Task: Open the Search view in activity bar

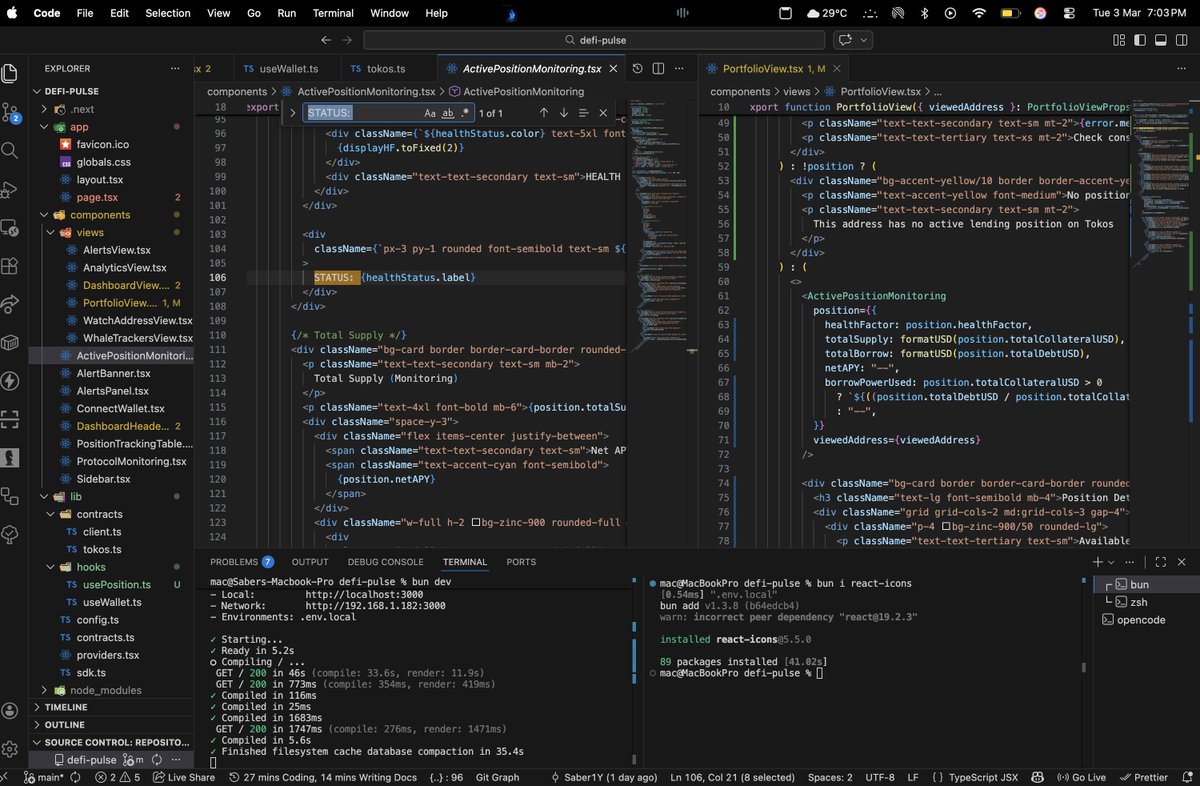Action: (x=10, y=151)
